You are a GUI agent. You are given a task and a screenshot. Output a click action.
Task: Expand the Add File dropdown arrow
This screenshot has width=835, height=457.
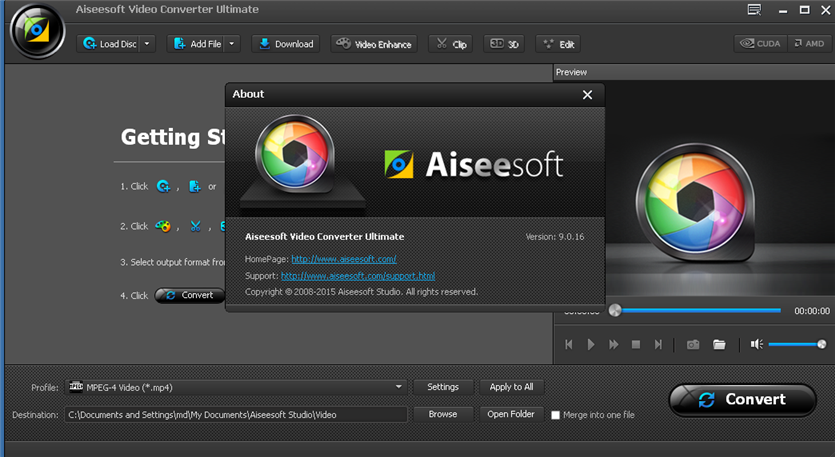point(233,44)
